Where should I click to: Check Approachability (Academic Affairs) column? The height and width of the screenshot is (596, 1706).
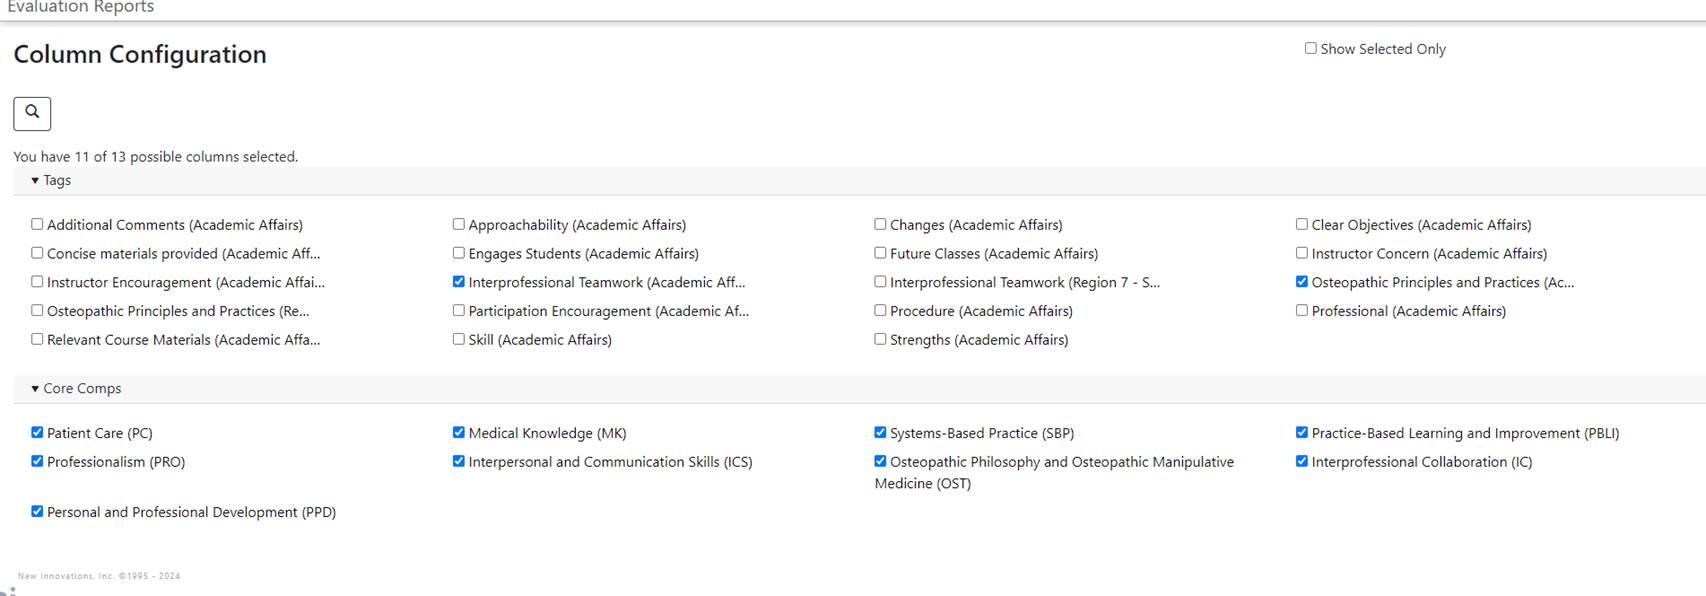click(459, 225)
